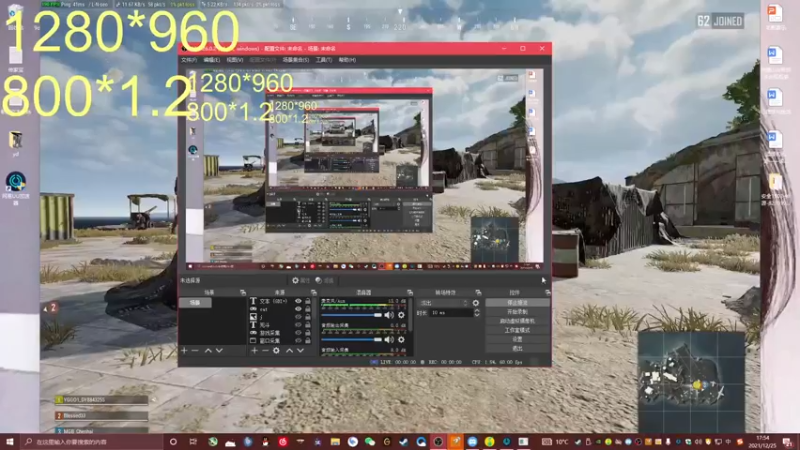Click the taskbar clock and date
800x450 pixels.
tap(762, 441)
